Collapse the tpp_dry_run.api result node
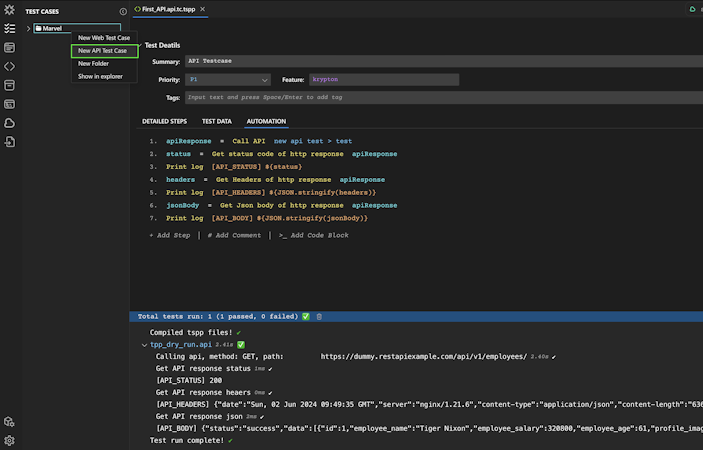 (144, 344)
